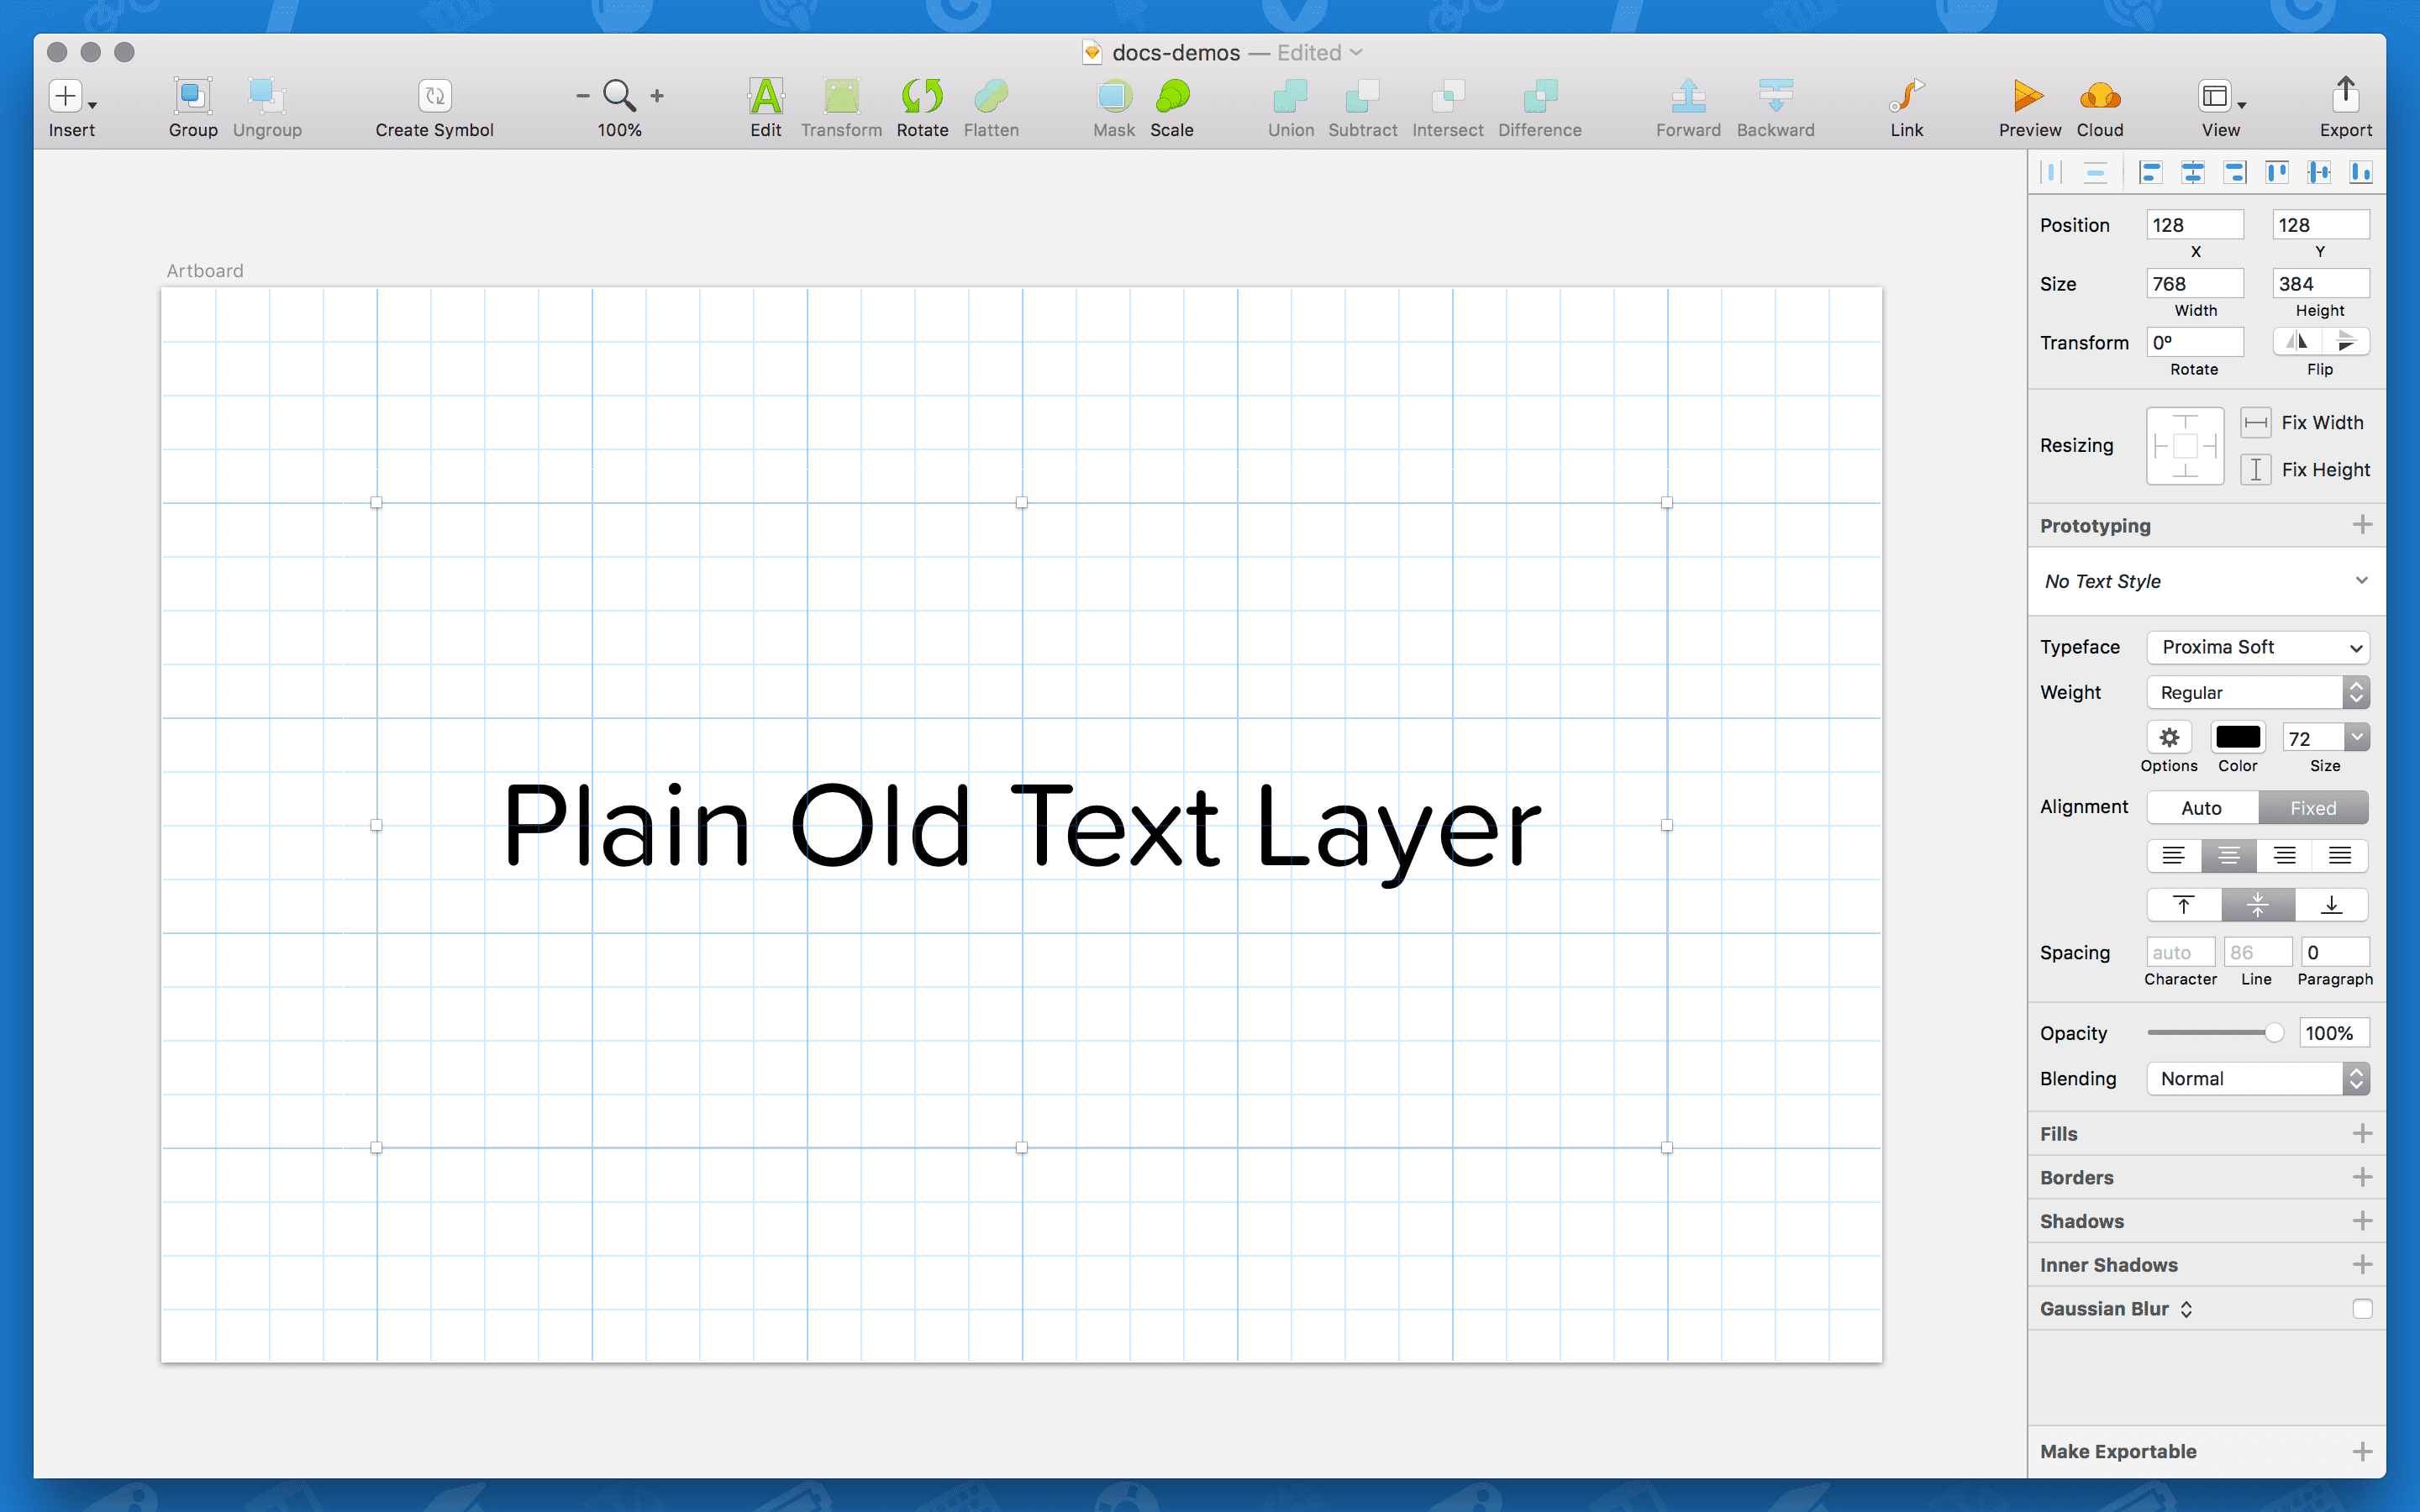Image resolution: width=2420 pixels, height=1512 pixels.
Task: Toggle center text alignment
Action: [2229, 855]
